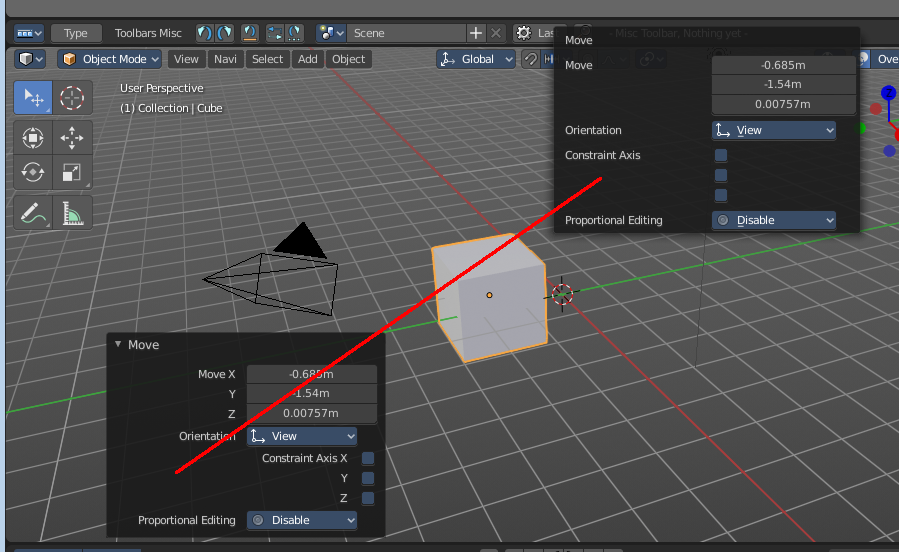
Task: Open Proportional Editing dropdown in bottom panel
Action: point(302,520)
